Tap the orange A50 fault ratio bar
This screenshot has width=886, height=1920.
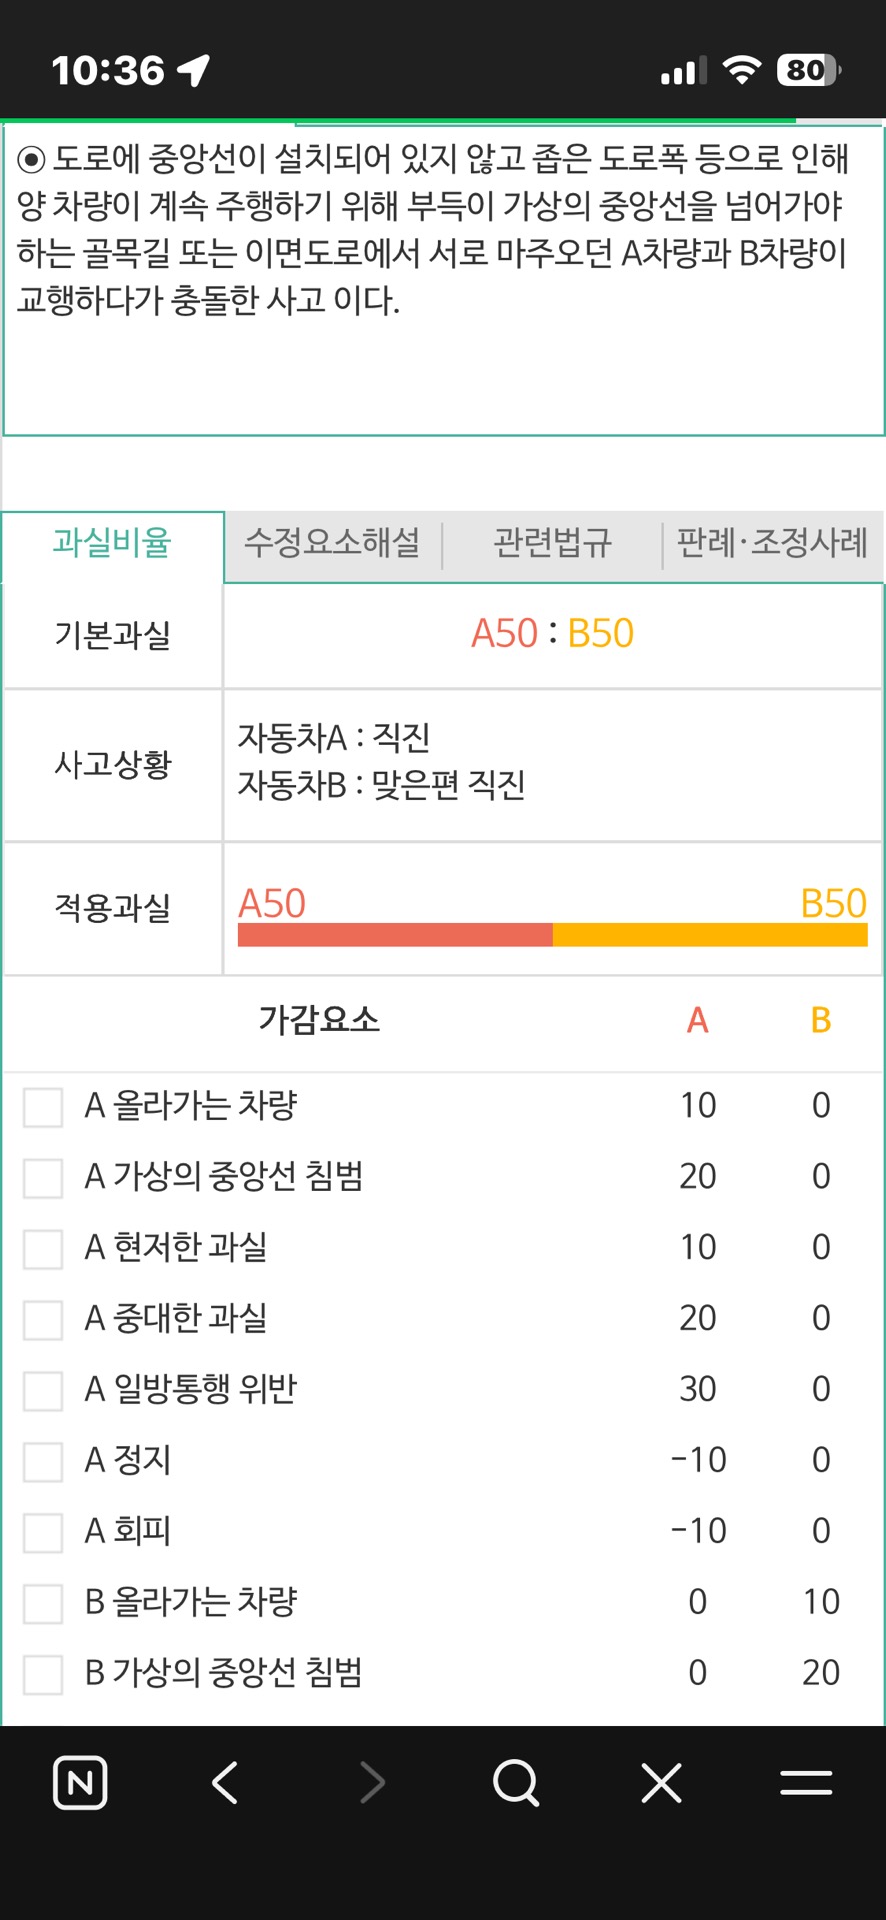395,935
